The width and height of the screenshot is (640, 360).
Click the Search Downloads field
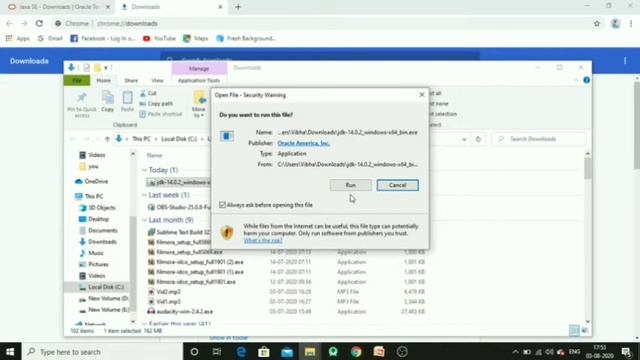tap(538, 139)
